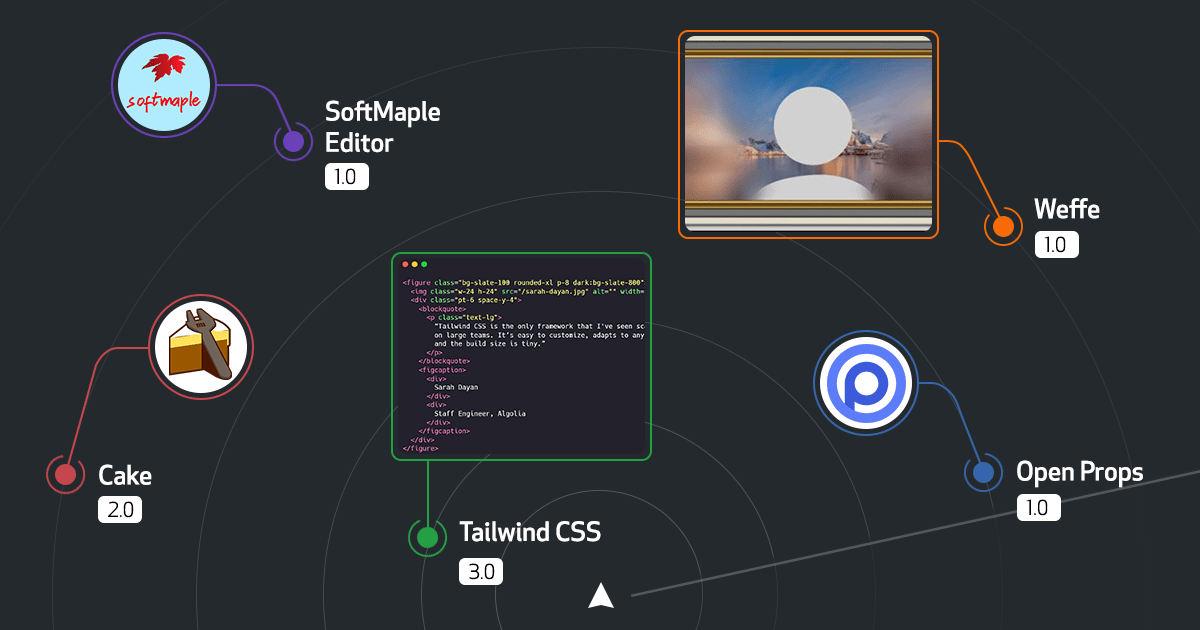
Task: Expand the Weffe 1.0 version badge
Action: (1056, 243)
